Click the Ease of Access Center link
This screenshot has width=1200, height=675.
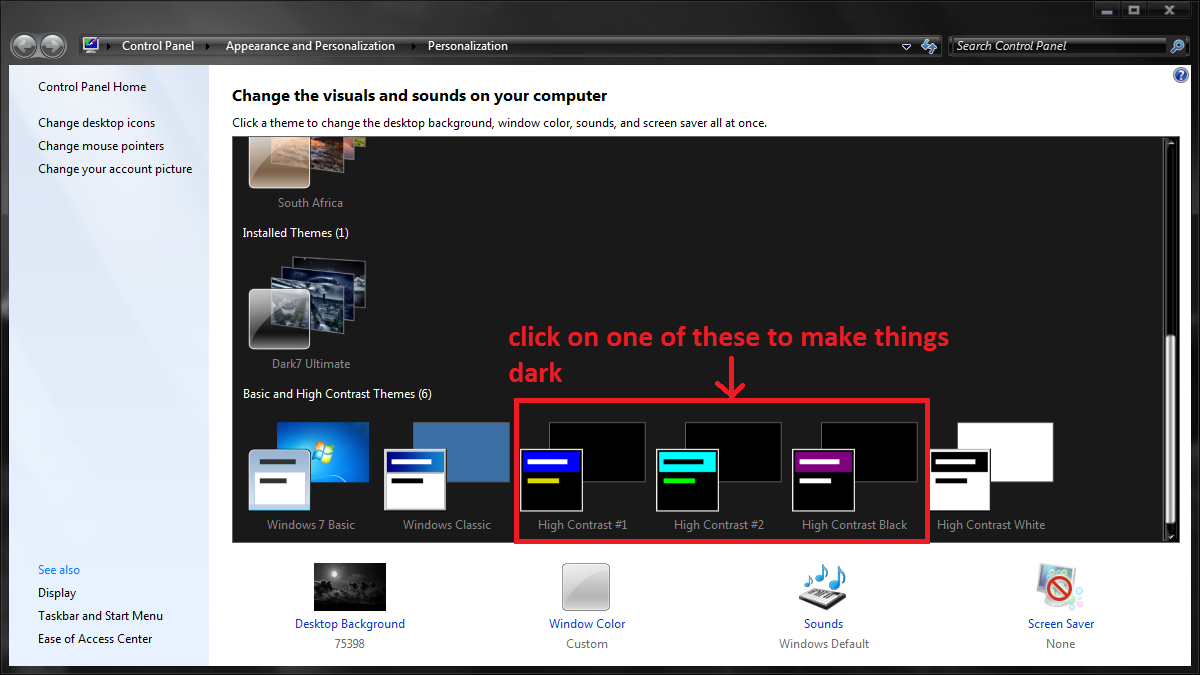pyautogui.click(x=95, y=639)
